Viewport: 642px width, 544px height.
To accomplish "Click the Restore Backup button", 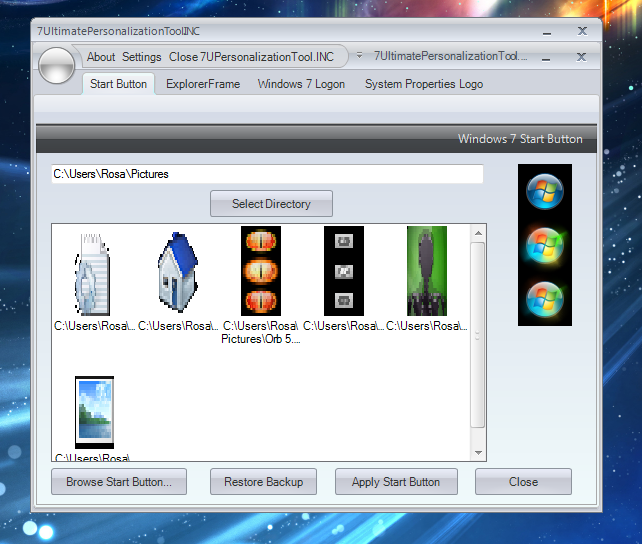I will pyautogui.click(x=263, y=482).
